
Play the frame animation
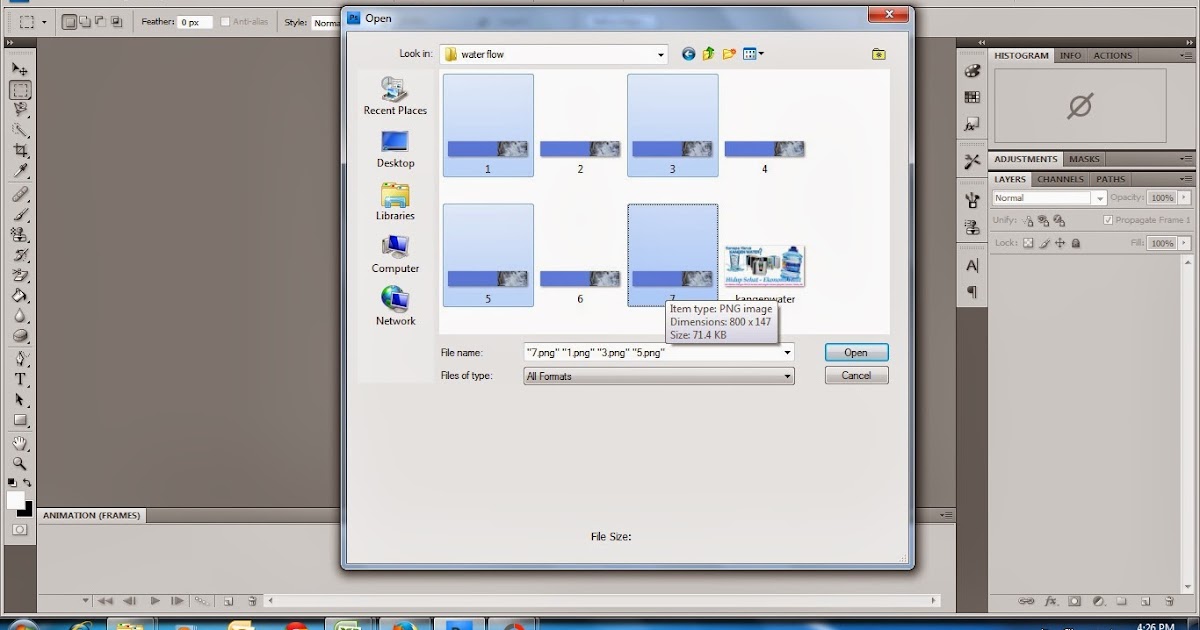[x=155, y=601]
